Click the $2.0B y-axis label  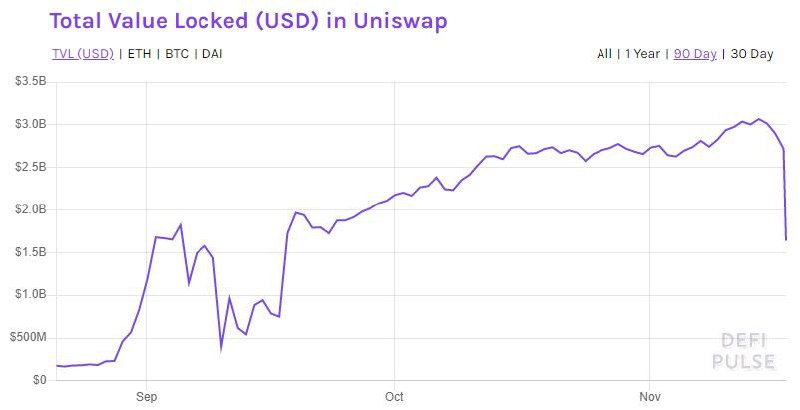(x=30, y=210)
